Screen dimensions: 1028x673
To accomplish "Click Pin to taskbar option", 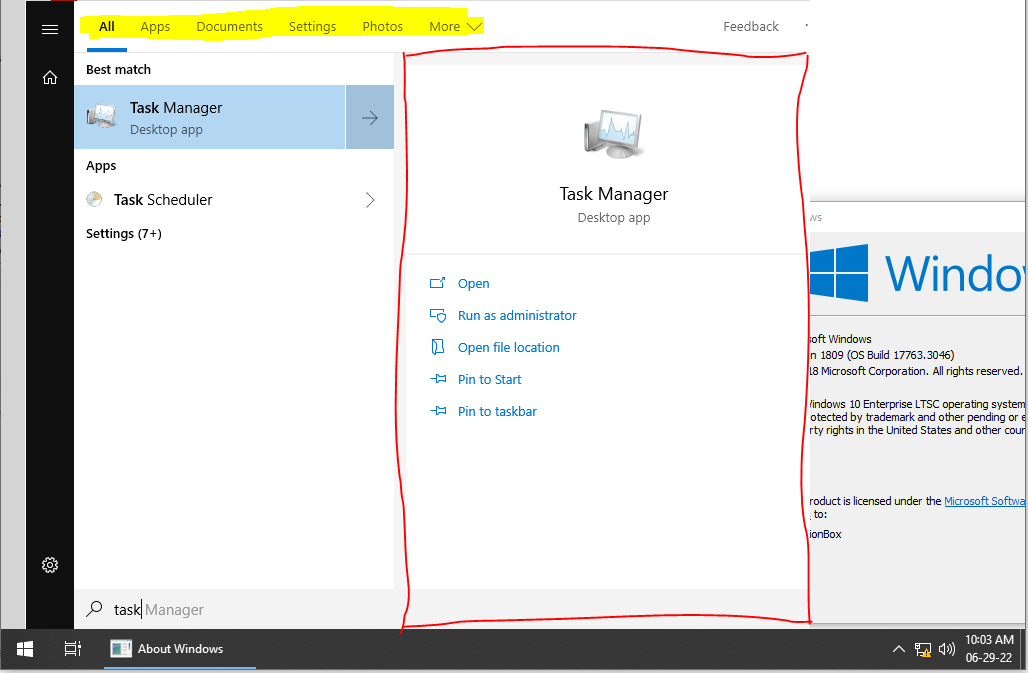I will (x=495, y=411).
